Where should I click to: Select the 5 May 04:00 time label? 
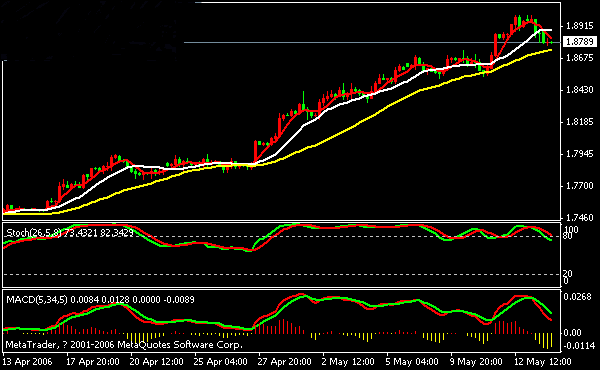(412, 362)
